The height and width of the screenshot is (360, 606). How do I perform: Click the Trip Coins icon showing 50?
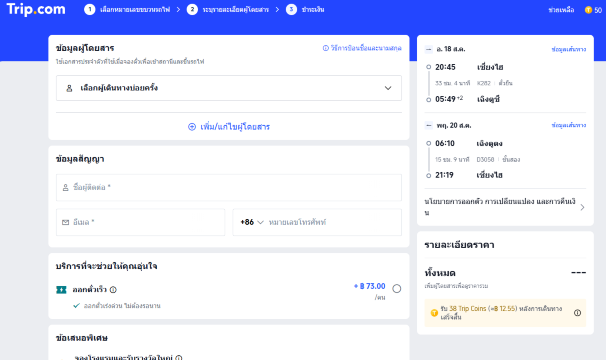588,10
